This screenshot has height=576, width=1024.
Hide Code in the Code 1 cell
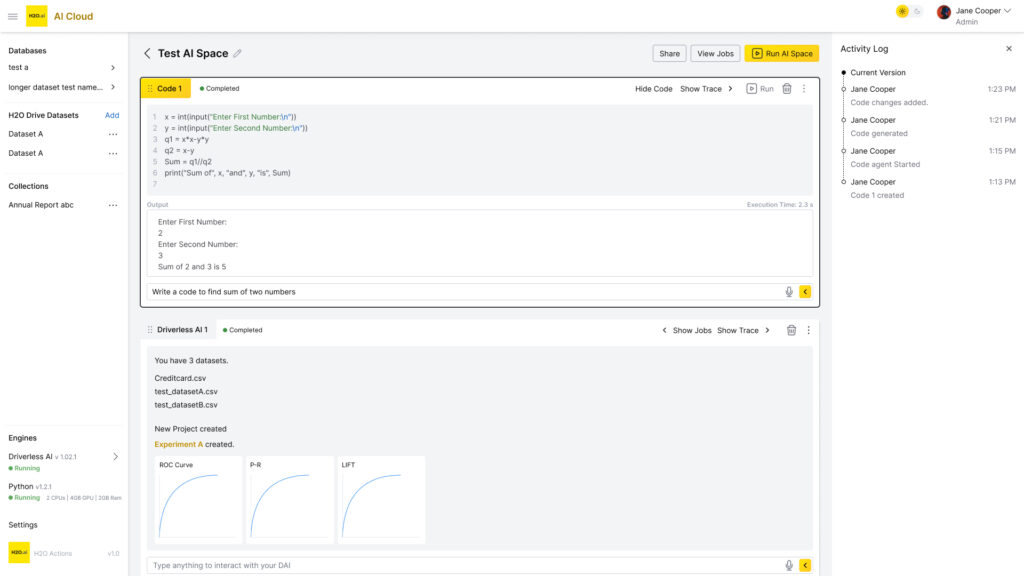tap(653, 89)
